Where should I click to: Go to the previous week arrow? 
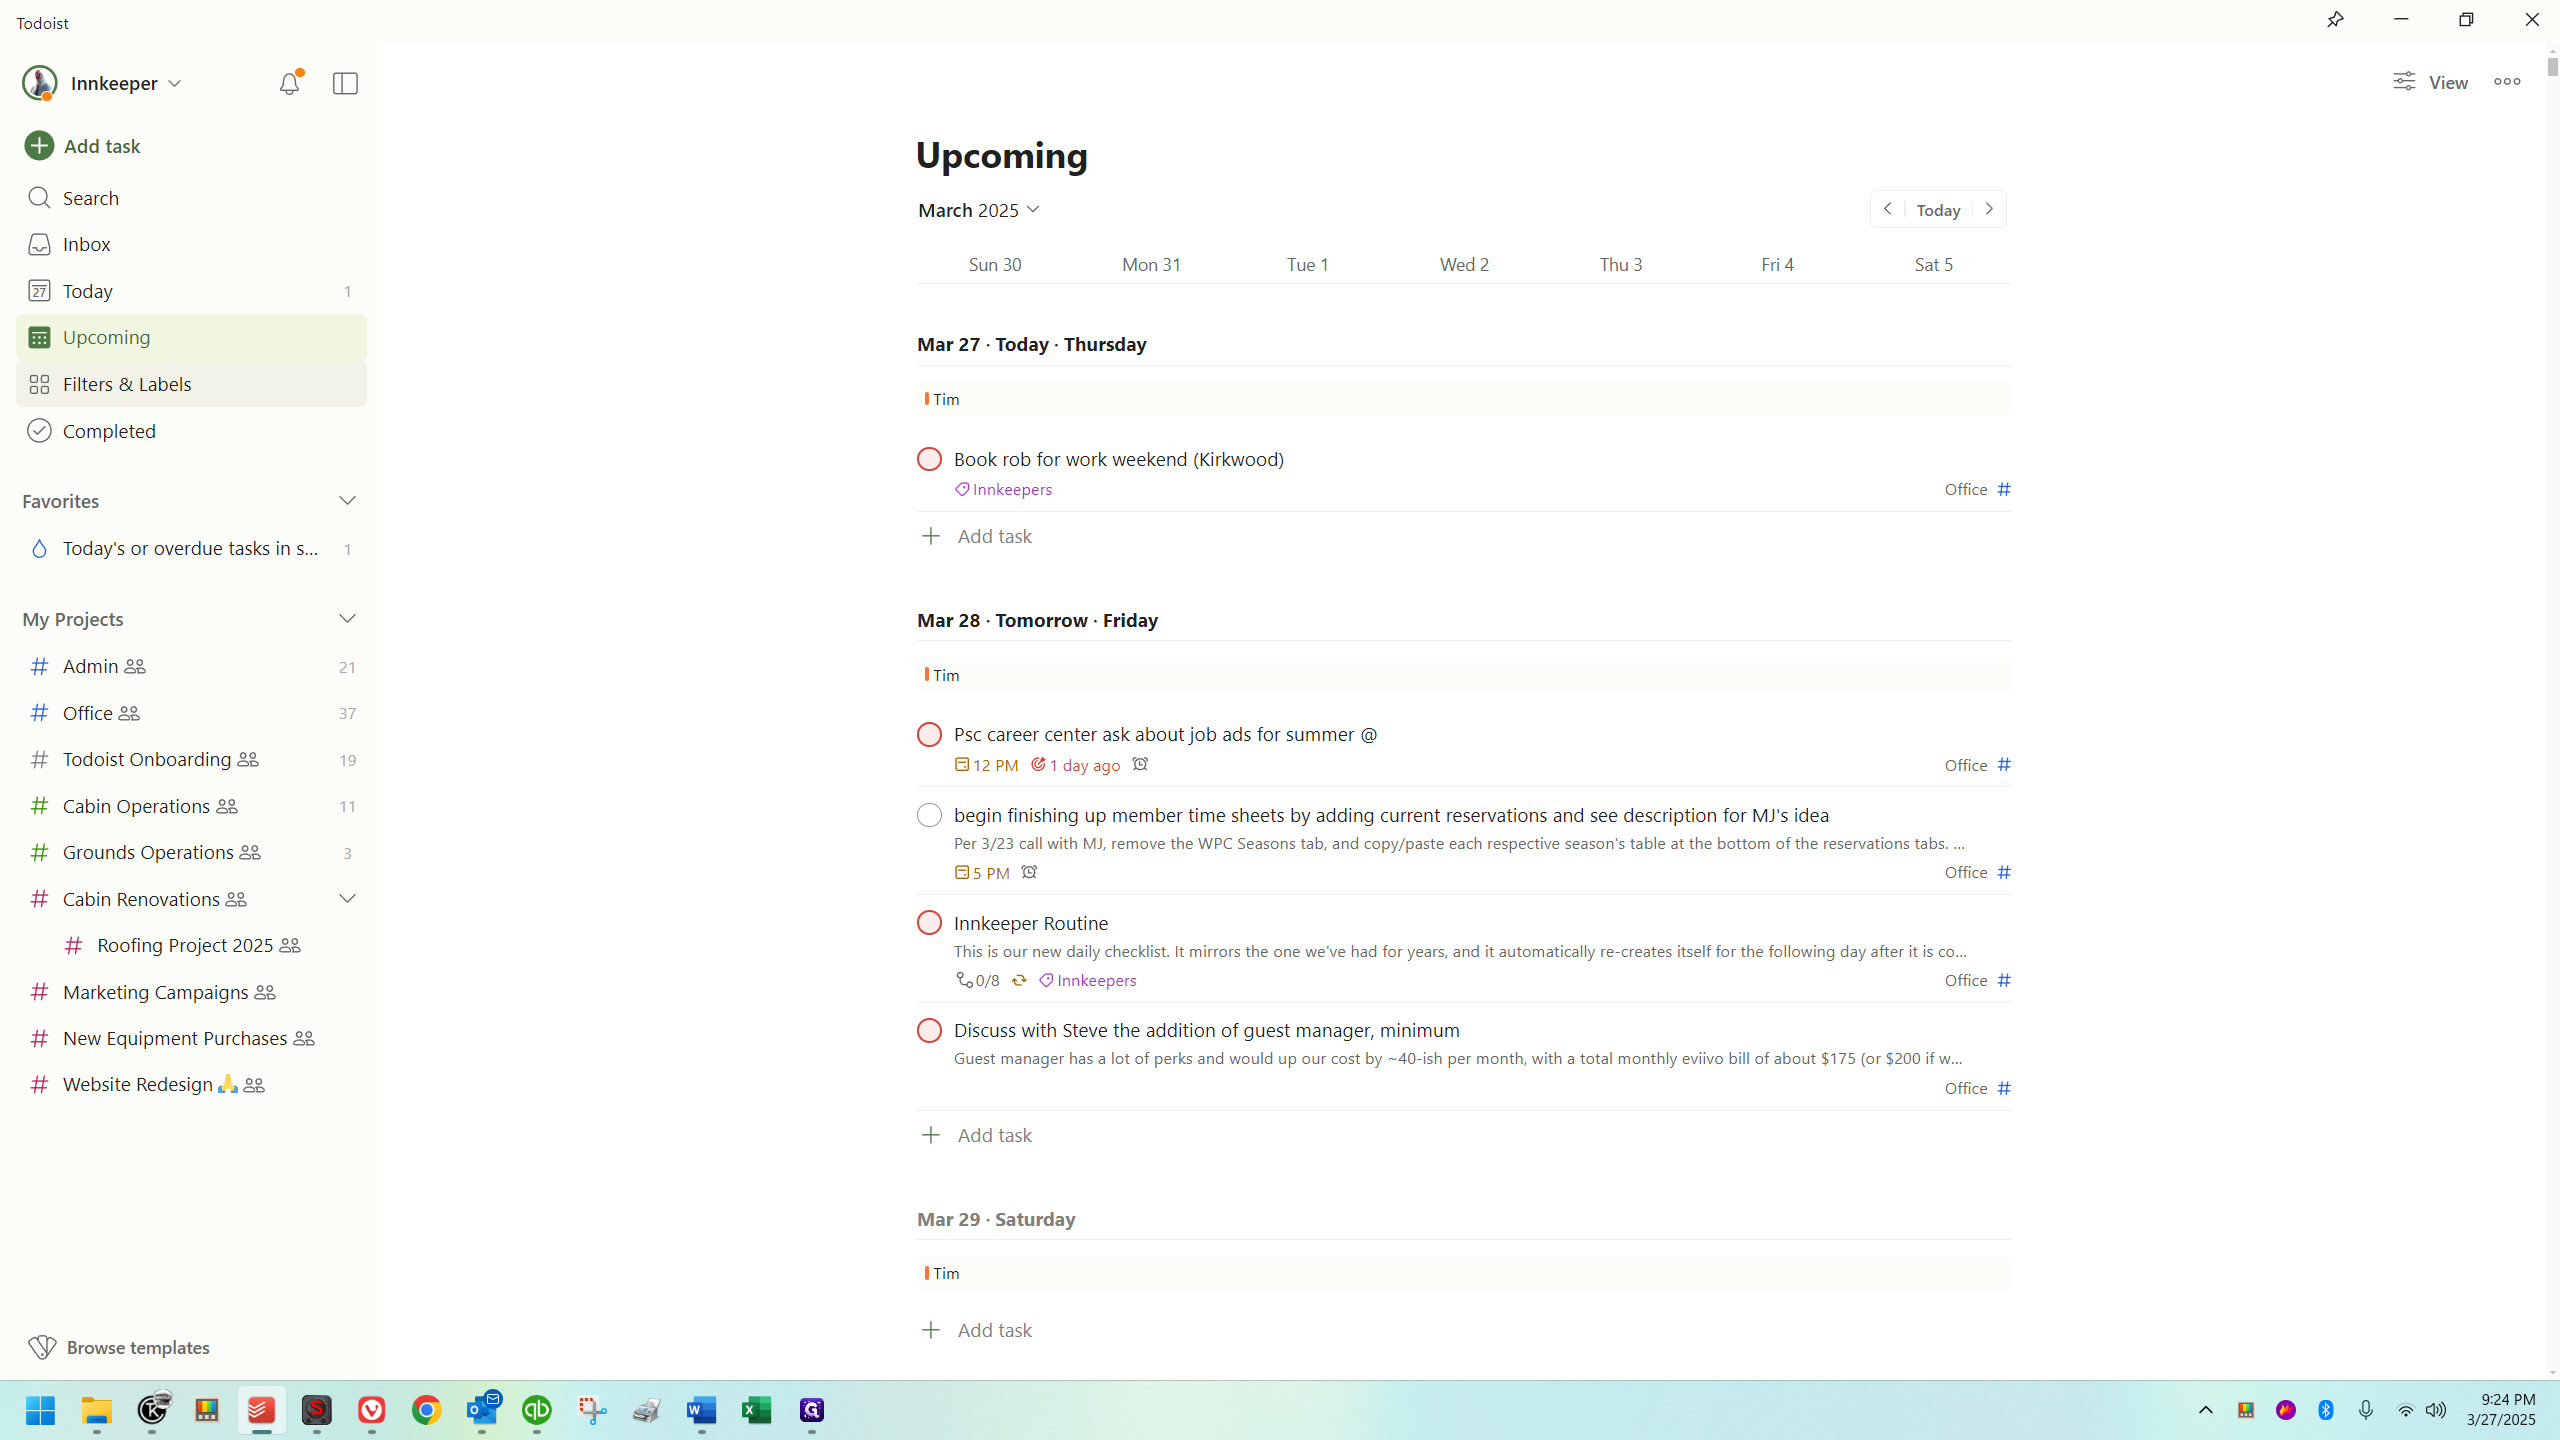click(x=1887, y=209)
